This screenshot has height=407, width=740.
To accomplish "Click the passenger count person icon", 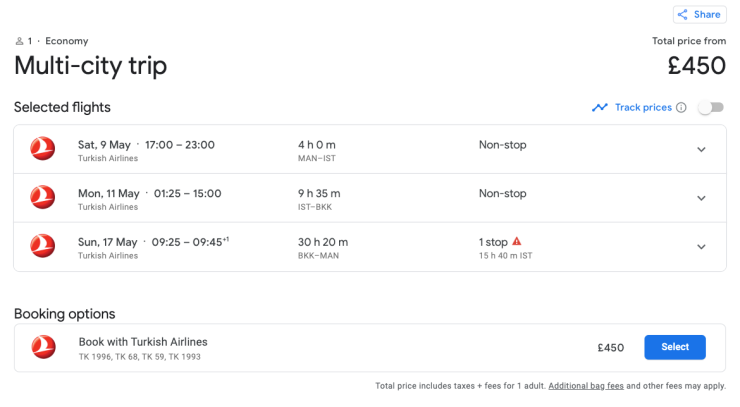I will 19,41.
